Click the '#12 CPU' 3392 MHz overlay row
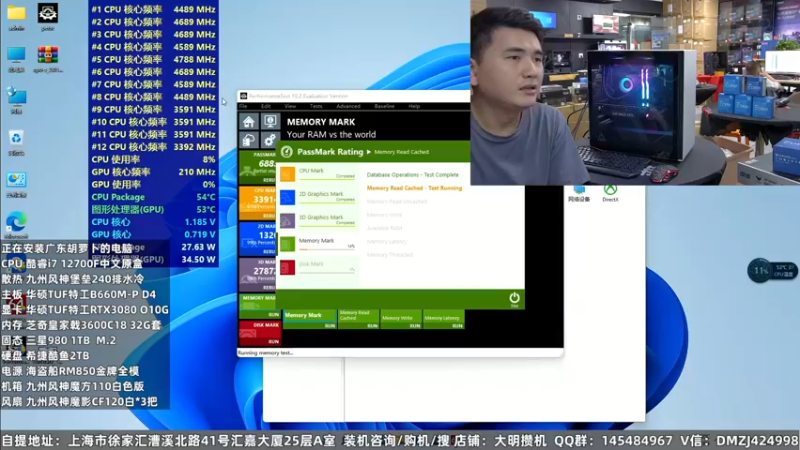This screenshot has width=800, height=450. coord(154,147)
